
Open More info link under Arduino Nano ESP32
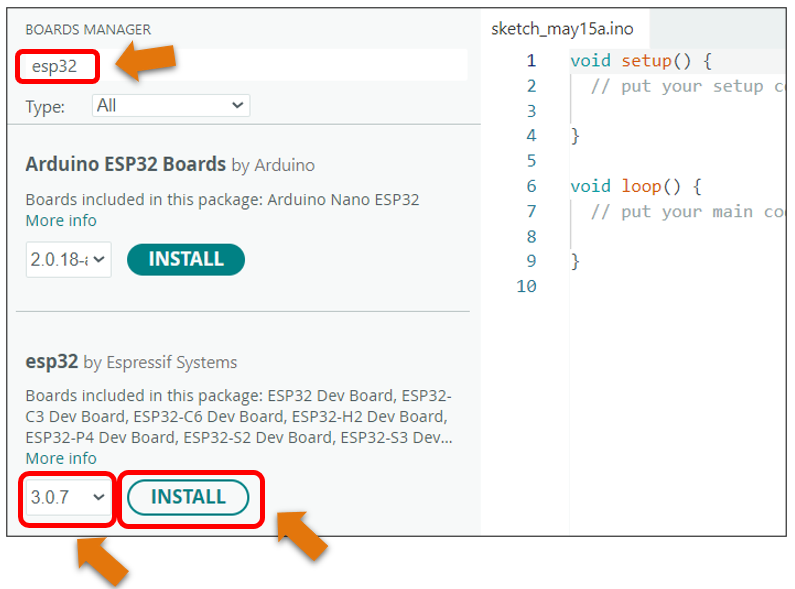(61, 220)
